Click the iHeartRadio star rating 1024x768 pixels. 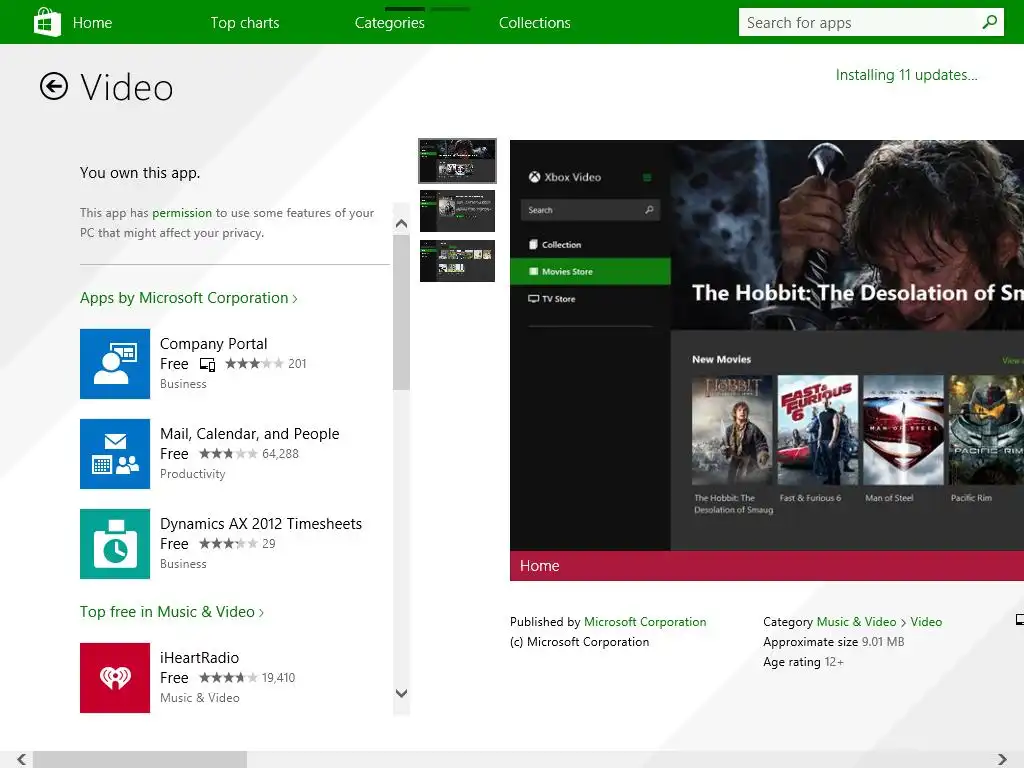point(228,678)
